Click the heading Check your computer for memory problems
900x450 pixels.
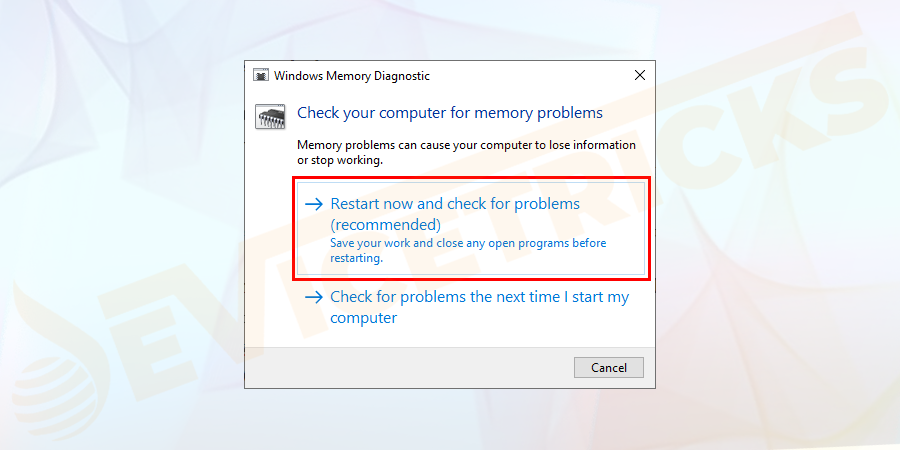[450, 113]
